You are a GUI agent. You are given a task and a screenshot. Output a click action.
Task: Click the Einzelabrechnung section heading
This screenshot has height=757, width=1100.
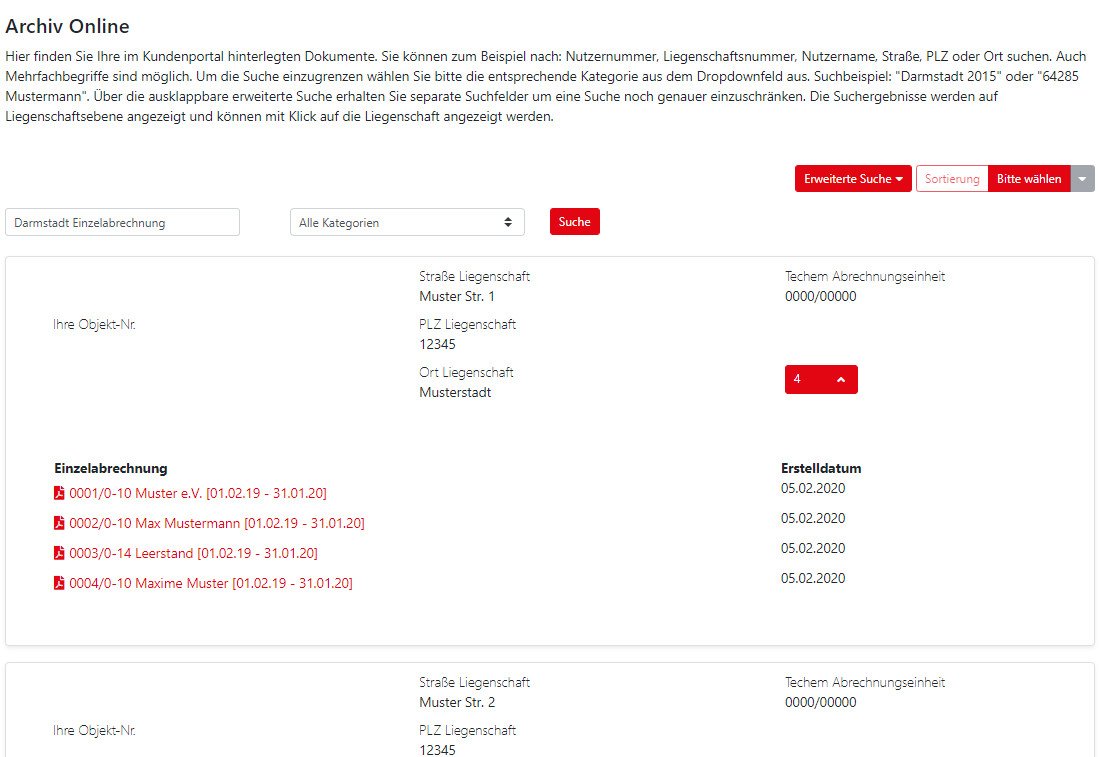coord(110,468)
